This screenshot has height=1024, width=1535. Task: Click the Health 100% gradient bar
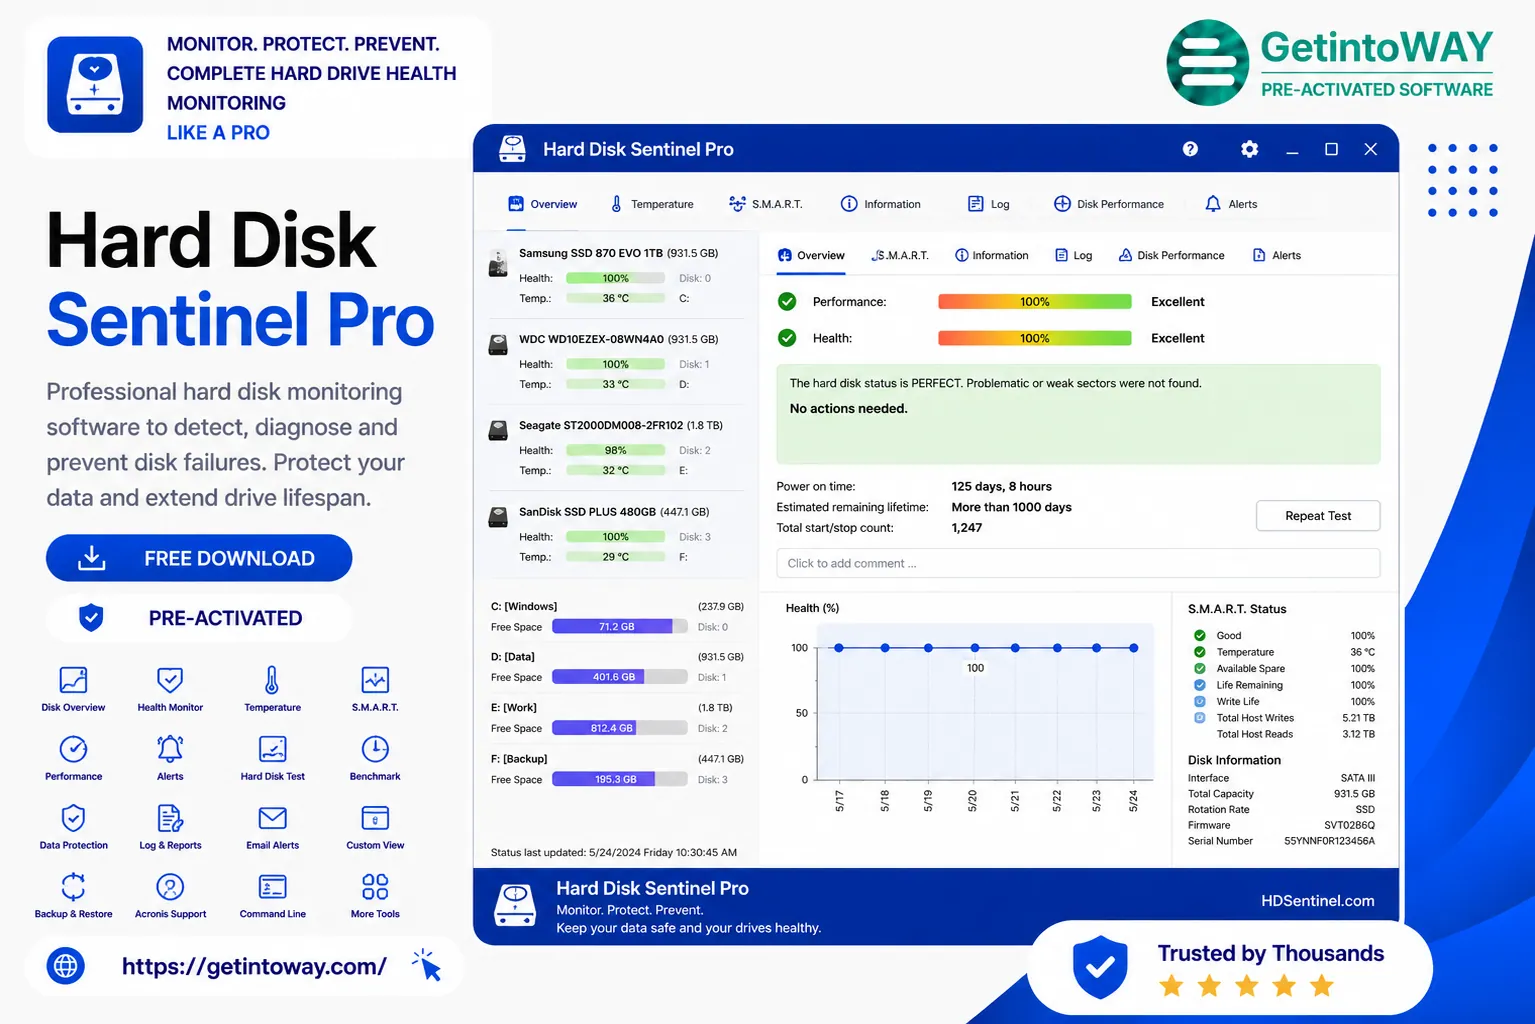[x=1035, y=338]
